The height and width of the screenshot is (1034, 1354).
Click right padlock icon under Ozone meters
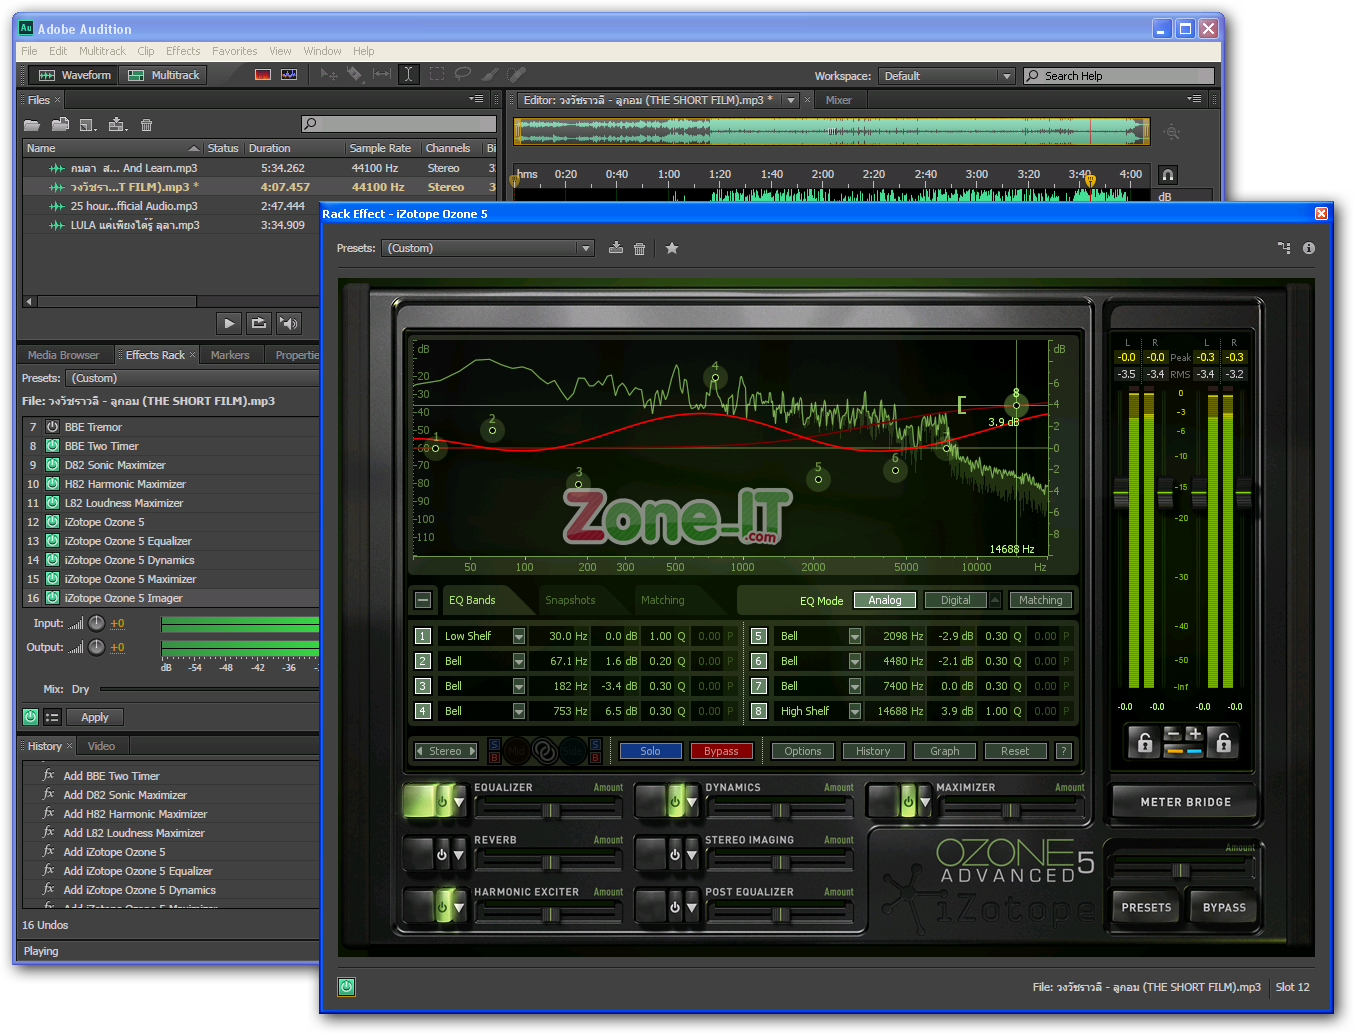[1222, 742]
